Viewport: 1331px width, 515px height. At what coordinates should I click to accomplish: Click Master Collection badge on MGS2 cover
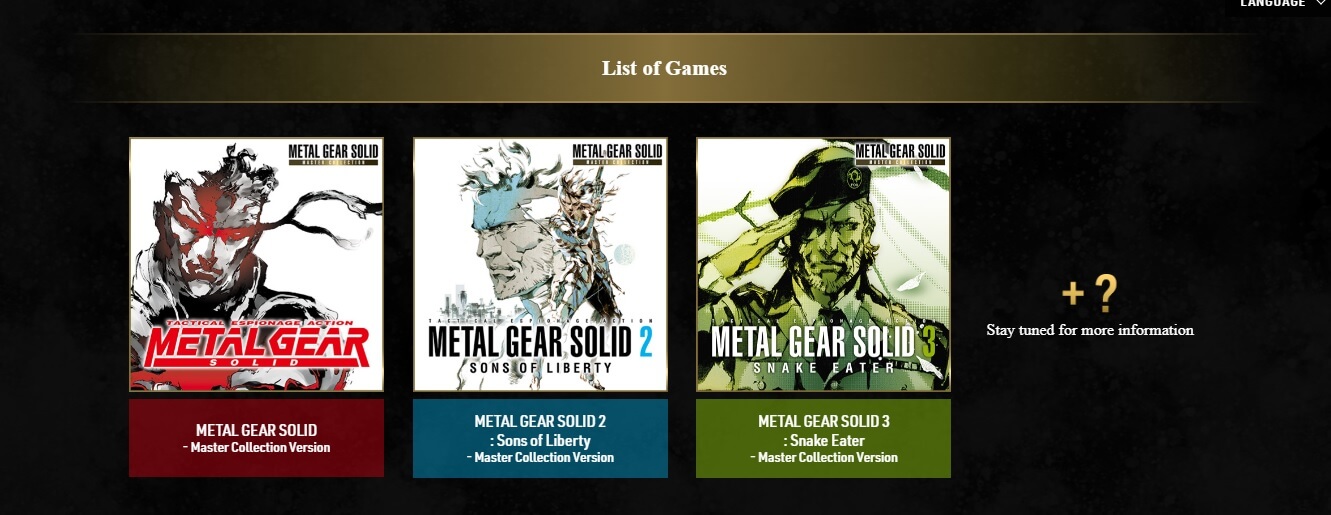618,155
